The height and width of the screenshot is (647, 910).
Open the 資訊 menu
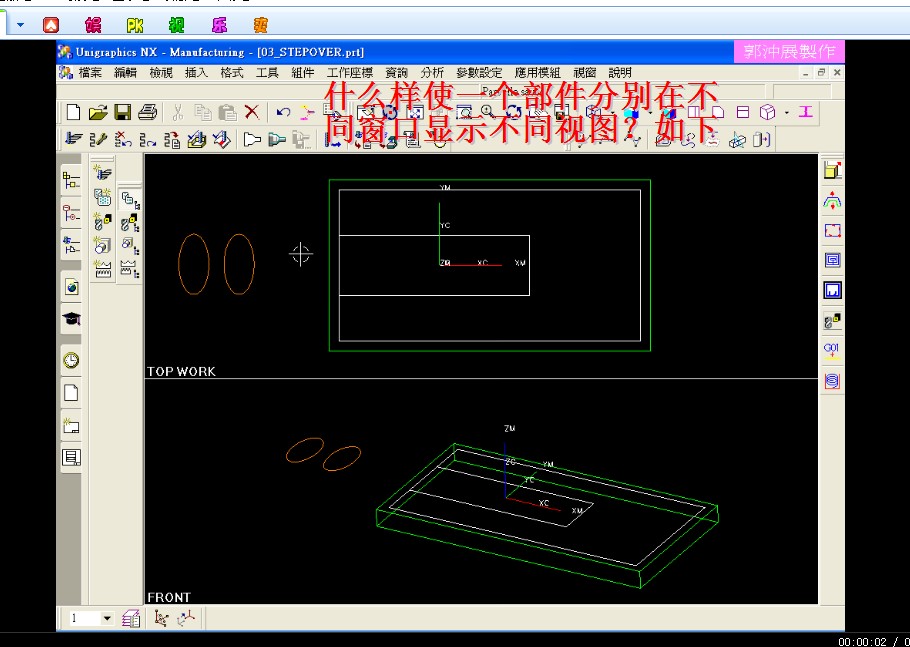[396, 73]
